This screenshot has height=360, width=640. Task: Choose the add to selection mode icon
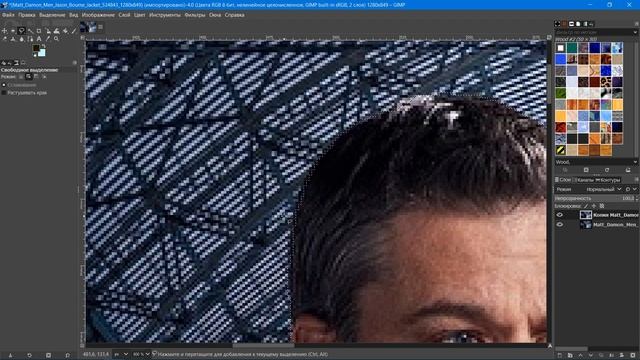(x=29, y=77)
